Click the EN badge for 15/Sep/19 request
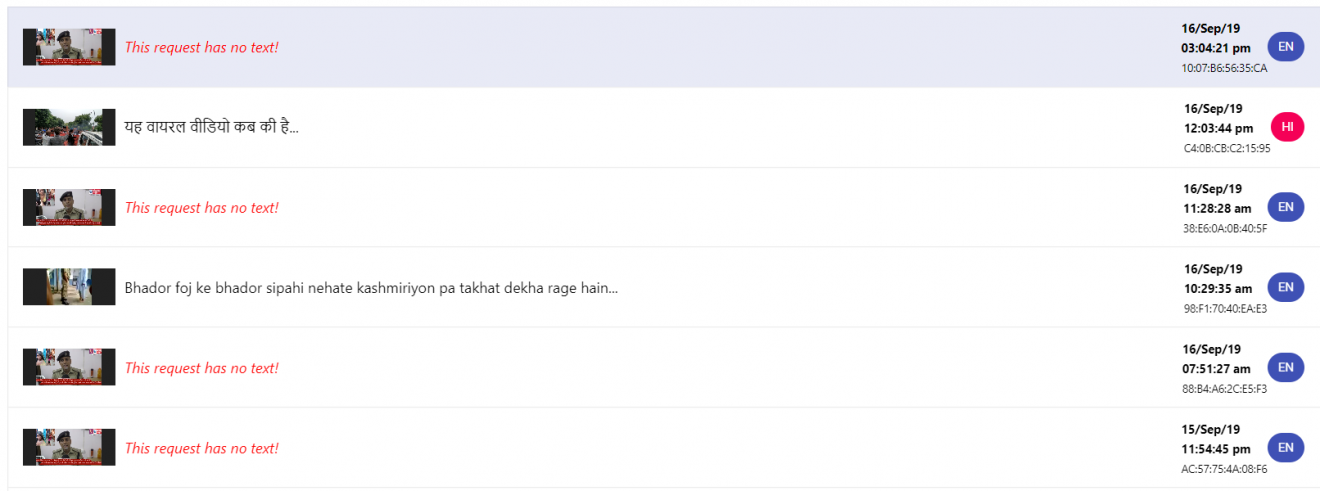 1286,447
